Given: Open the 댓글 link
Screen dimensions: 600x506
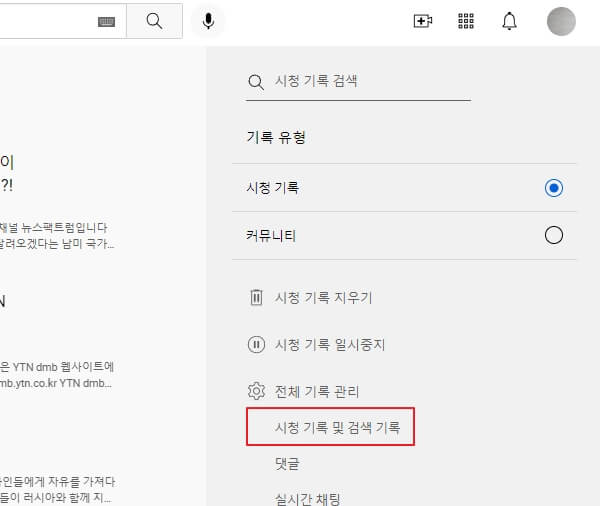Looking at the screenshot, I should pos(287,464).
